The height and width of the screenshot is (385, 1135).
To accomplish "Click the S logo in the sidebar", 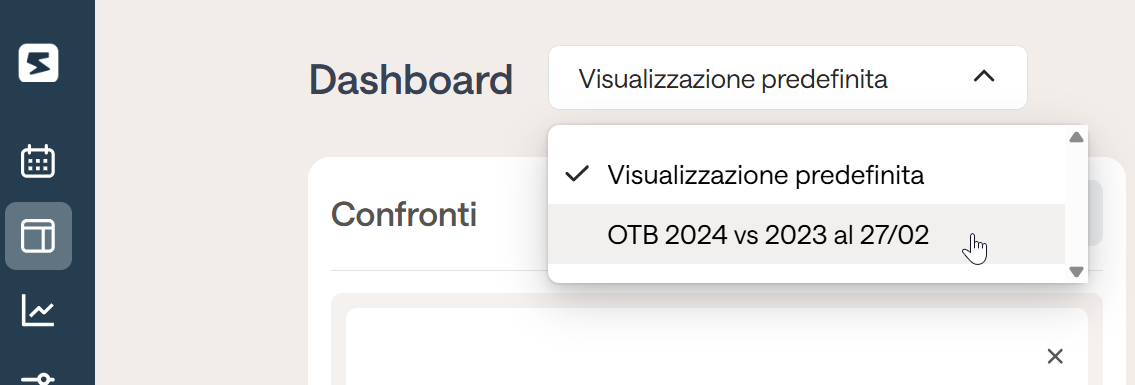I will click(38, 63).
